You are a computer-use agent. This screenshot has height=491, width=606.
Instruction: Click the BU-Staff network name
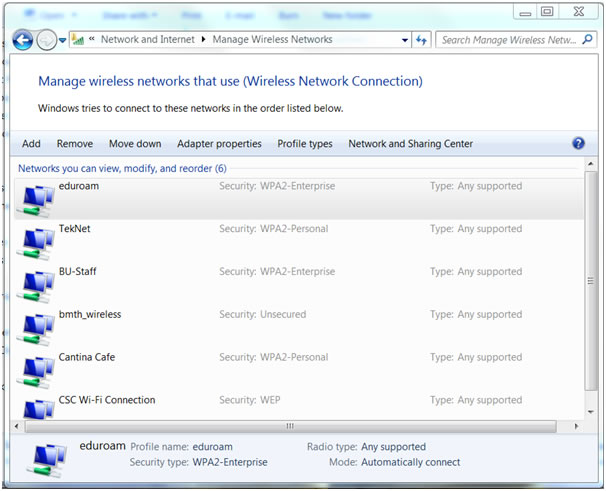pos(77,271)
